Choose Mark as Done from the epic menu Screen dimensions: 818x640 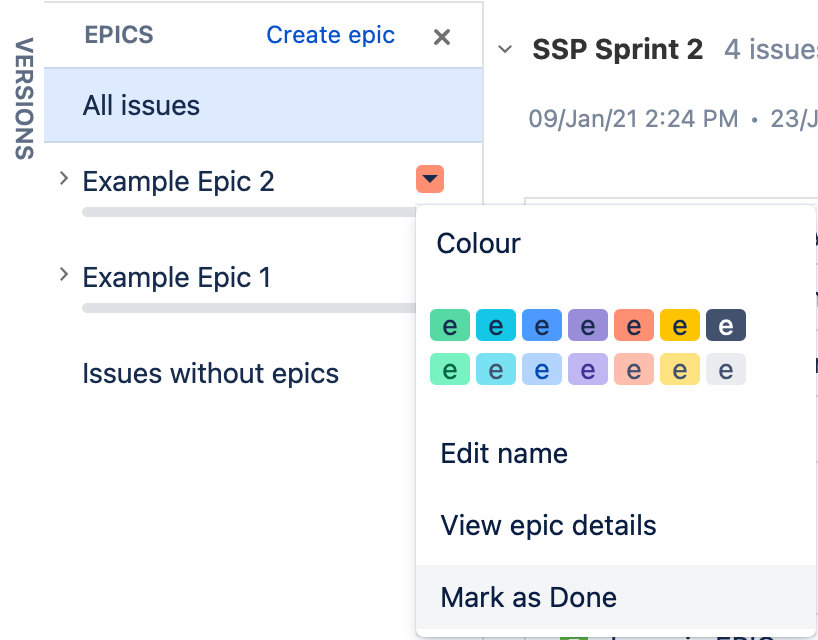[x=528, y=597]
